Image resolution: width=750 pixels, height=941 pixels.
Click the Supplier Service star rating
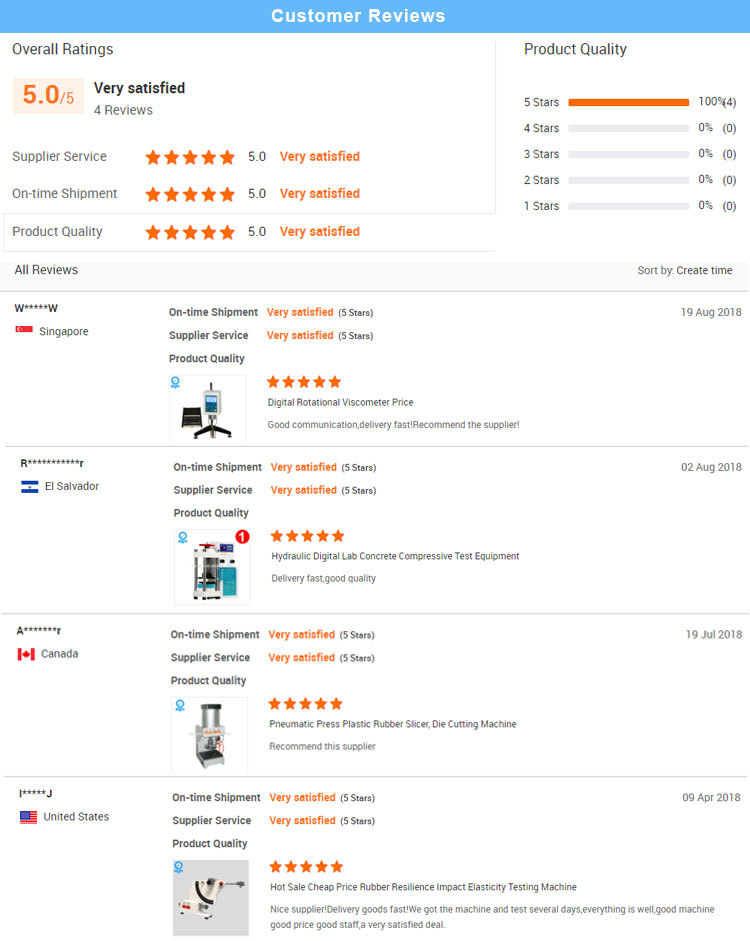(190, 157)
